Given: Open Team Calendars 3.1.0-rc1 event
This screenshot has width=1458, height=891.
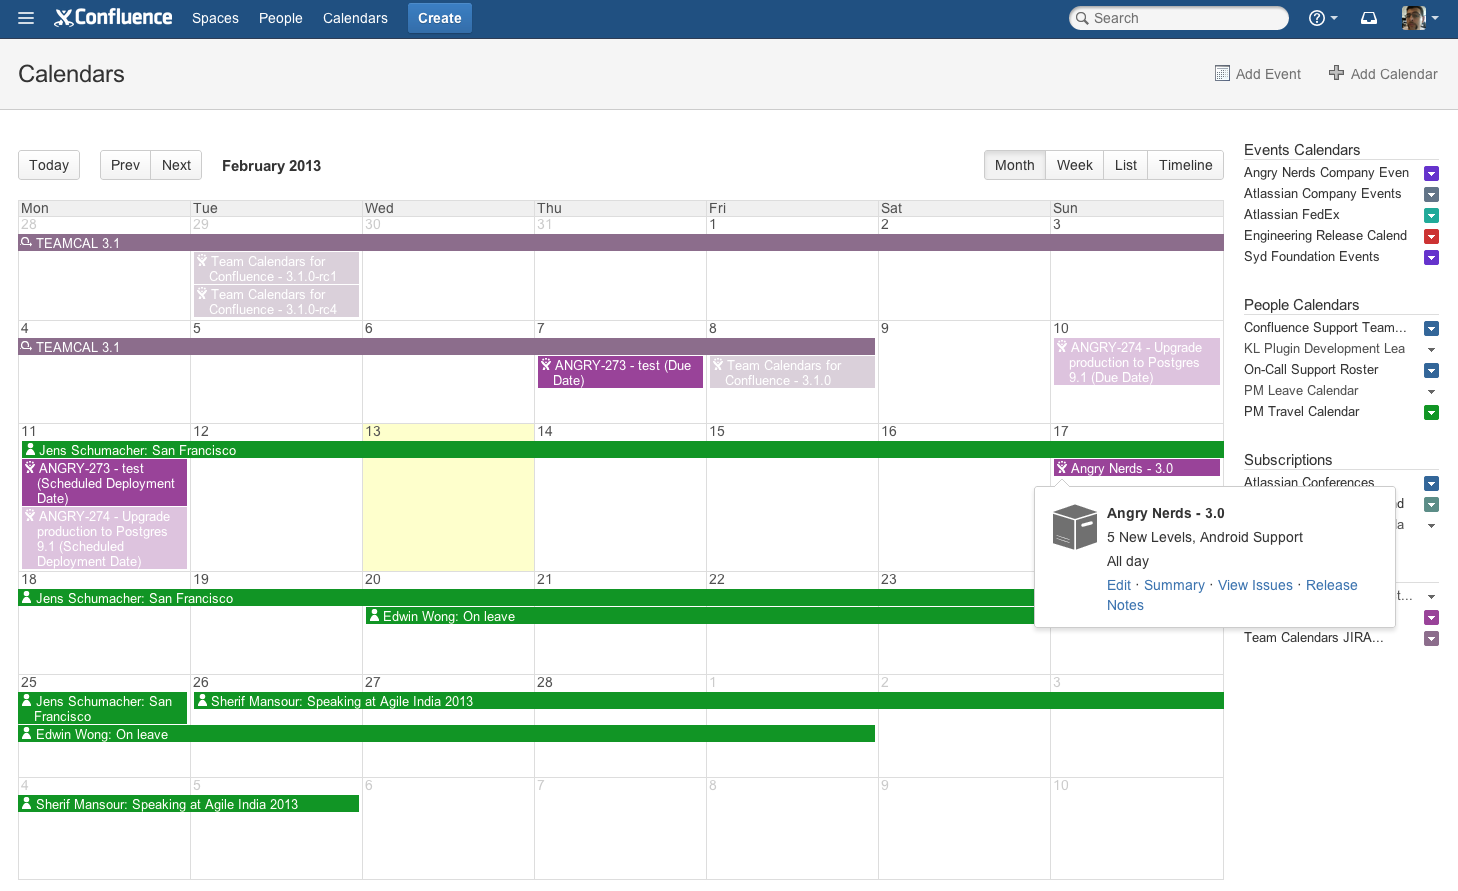Looking at the screenshot, I should 276,268.
